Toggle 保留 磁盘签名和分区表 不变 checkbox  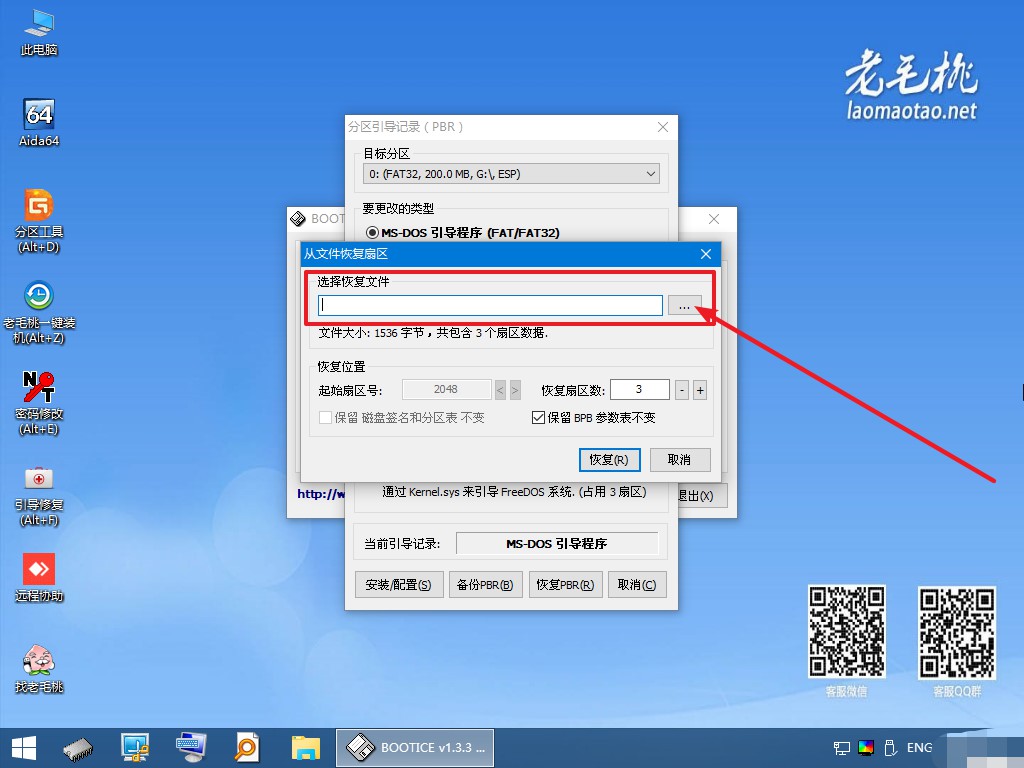325,417
